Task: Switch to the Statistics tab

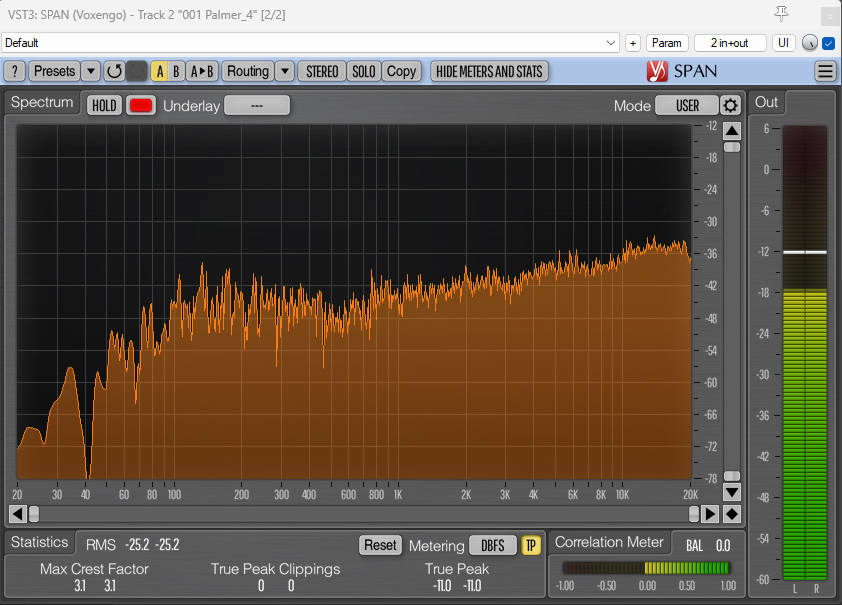Action: 40,542
